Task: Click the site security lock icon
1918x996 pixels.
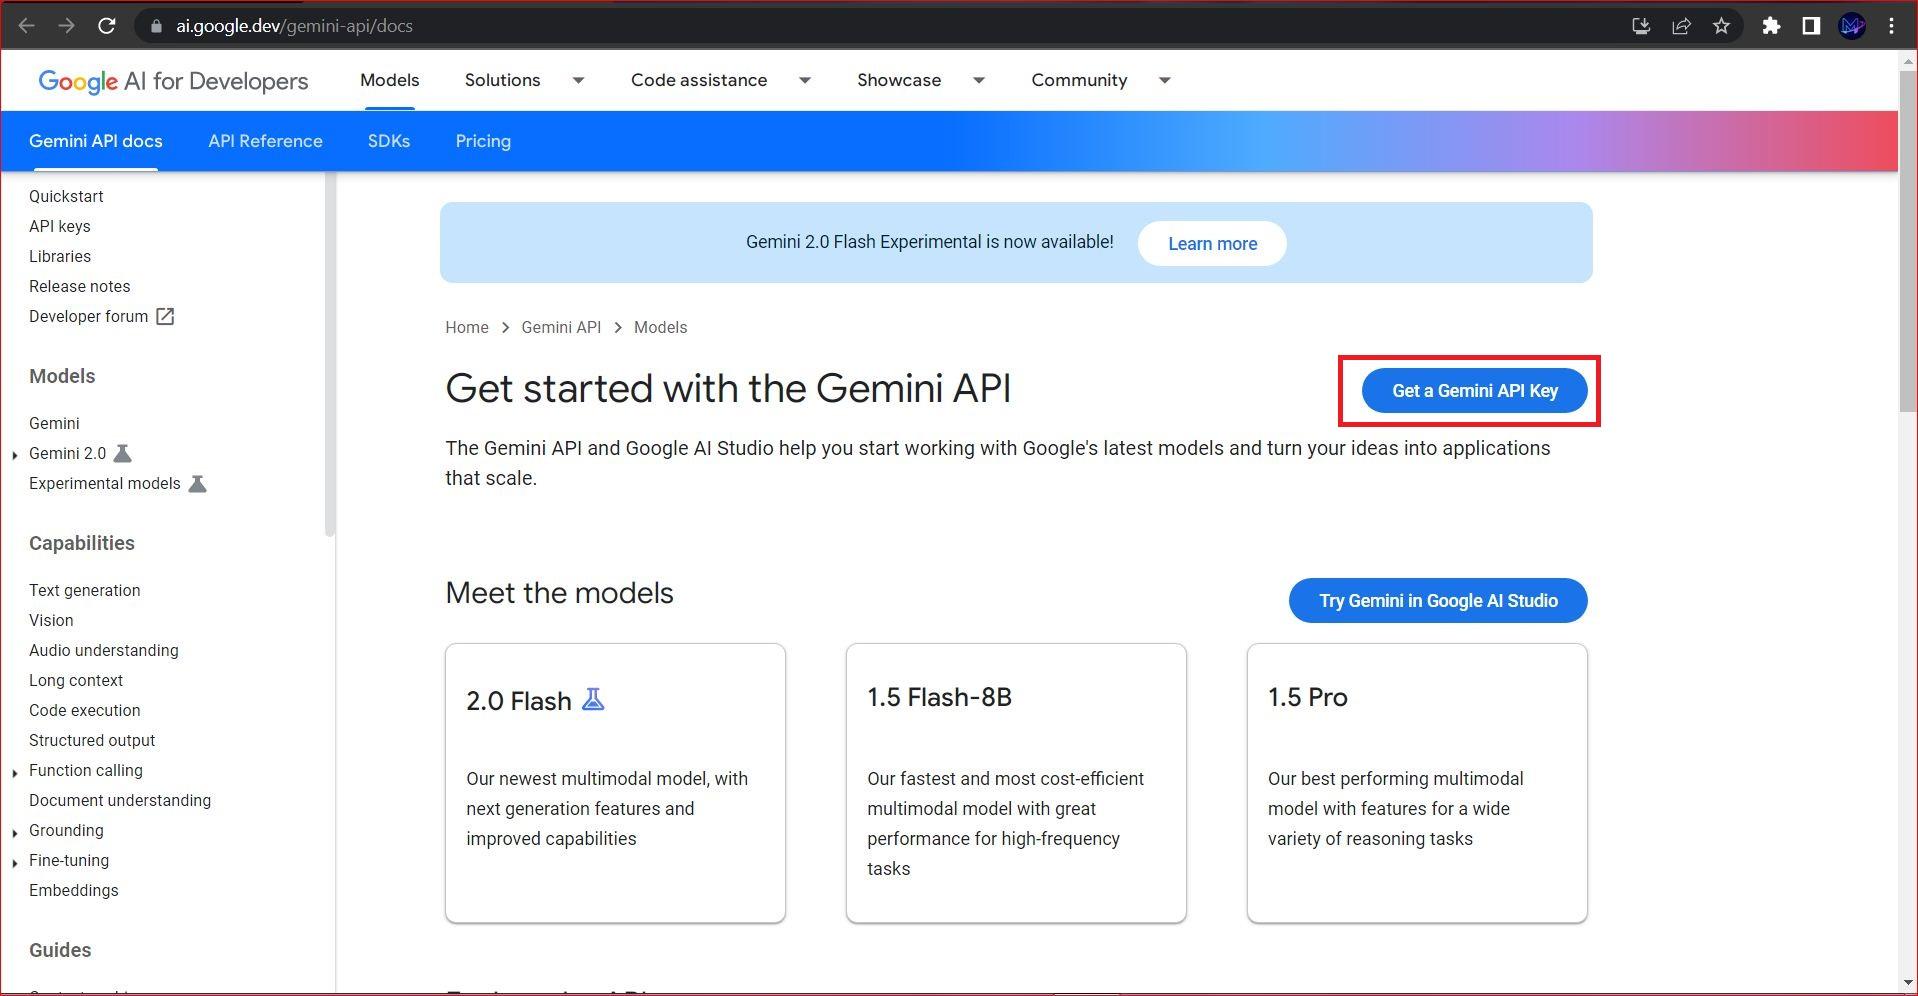Action: 156,26
